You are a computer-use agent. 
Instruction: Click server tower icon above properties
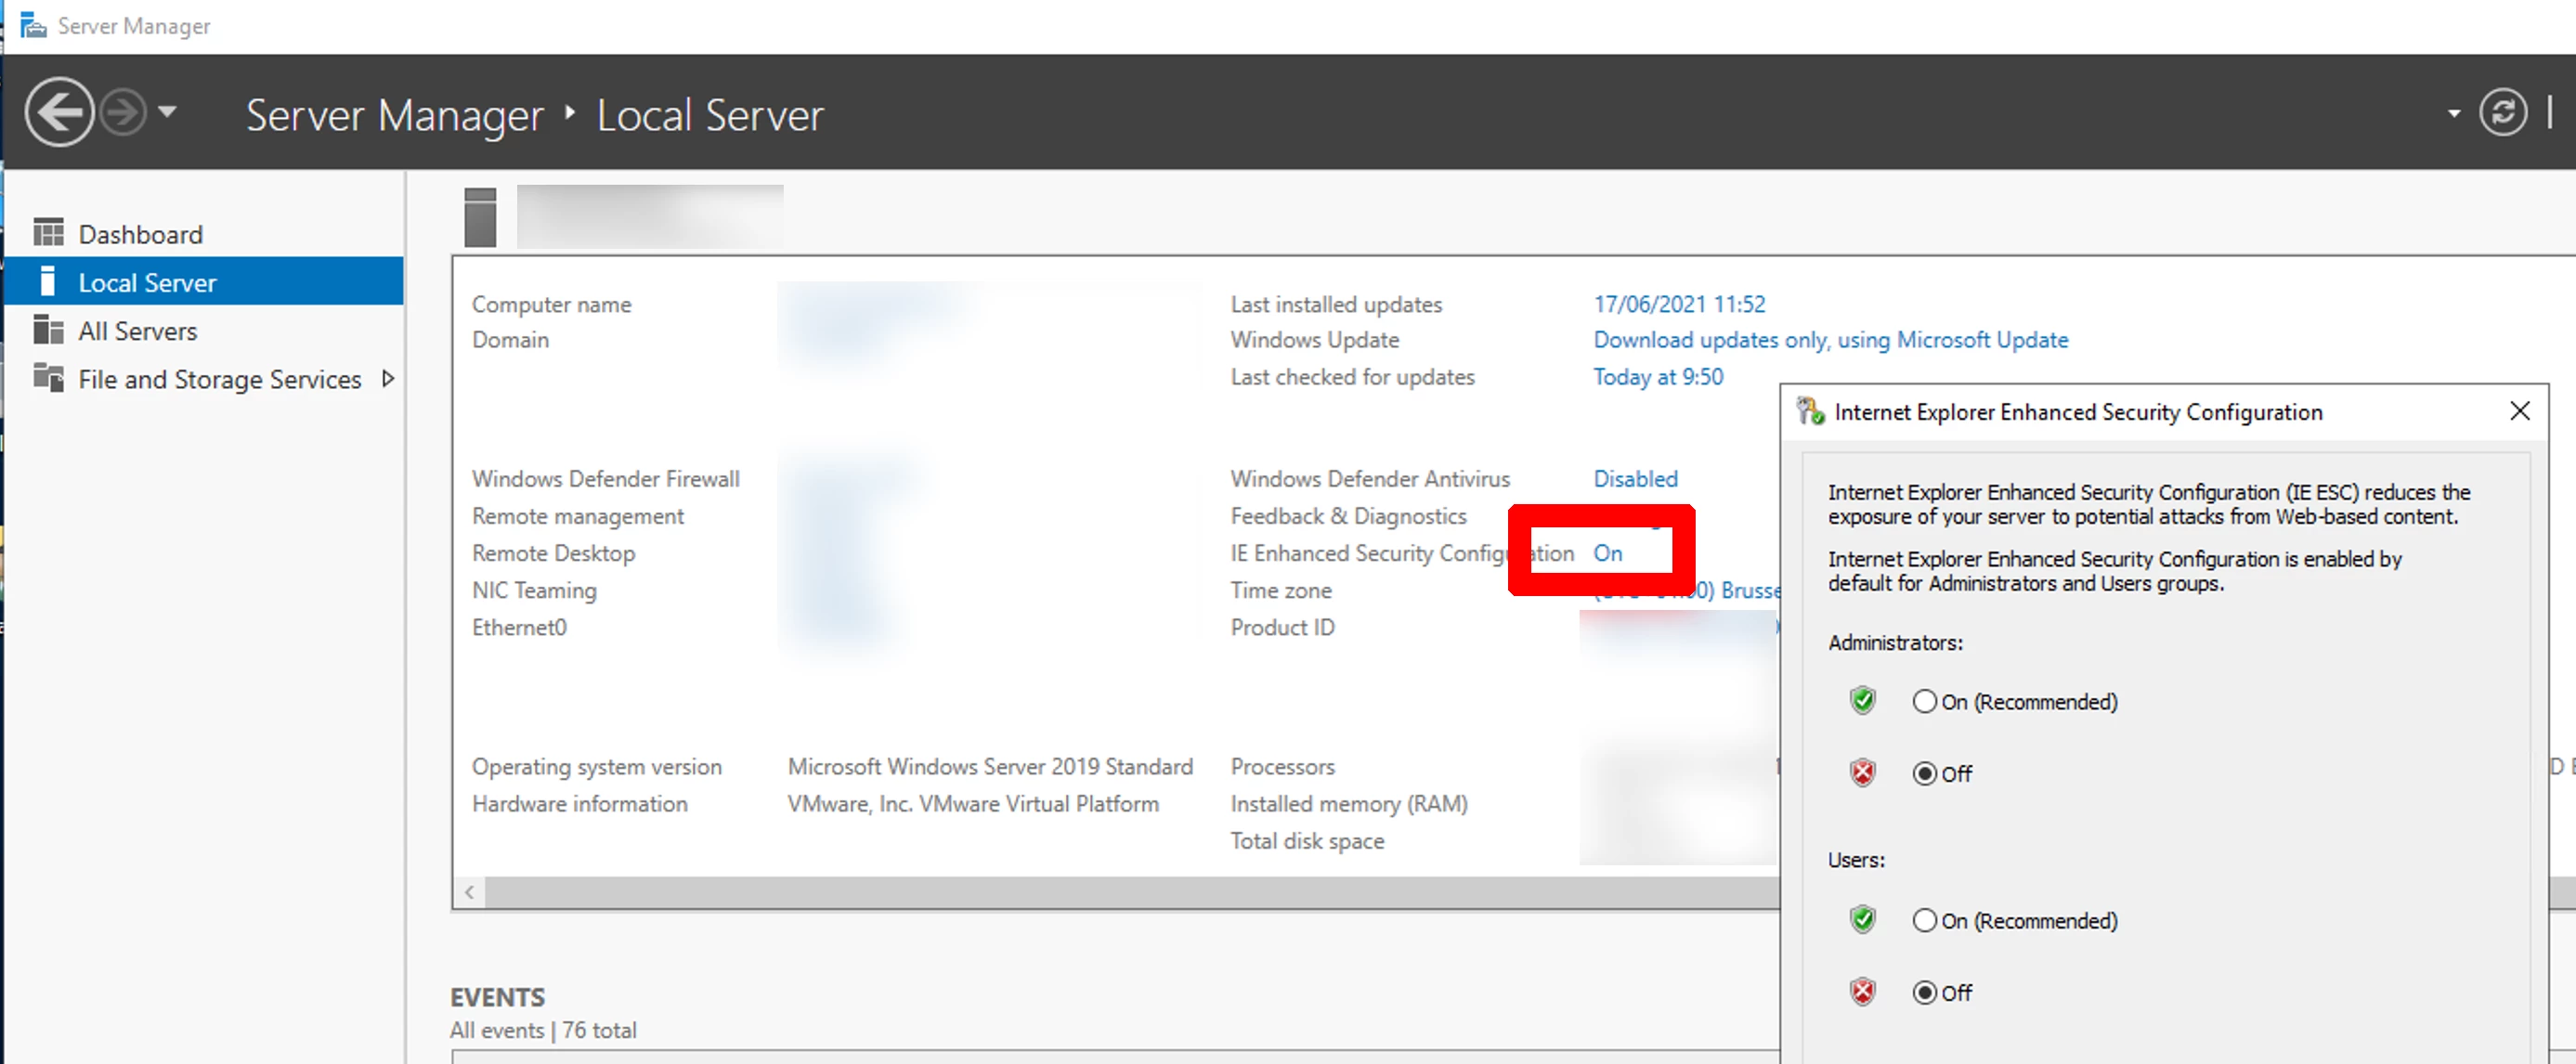(480, 217)
